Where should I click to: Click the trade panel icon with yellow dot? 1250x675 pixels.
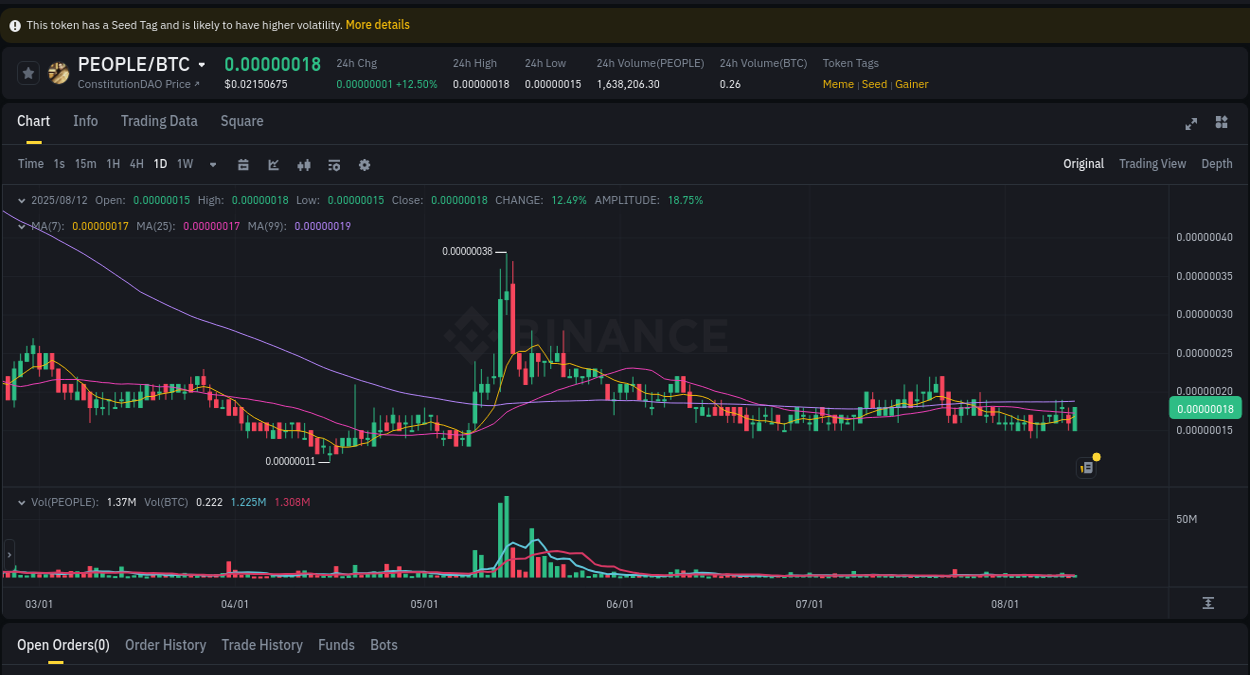1086,468
